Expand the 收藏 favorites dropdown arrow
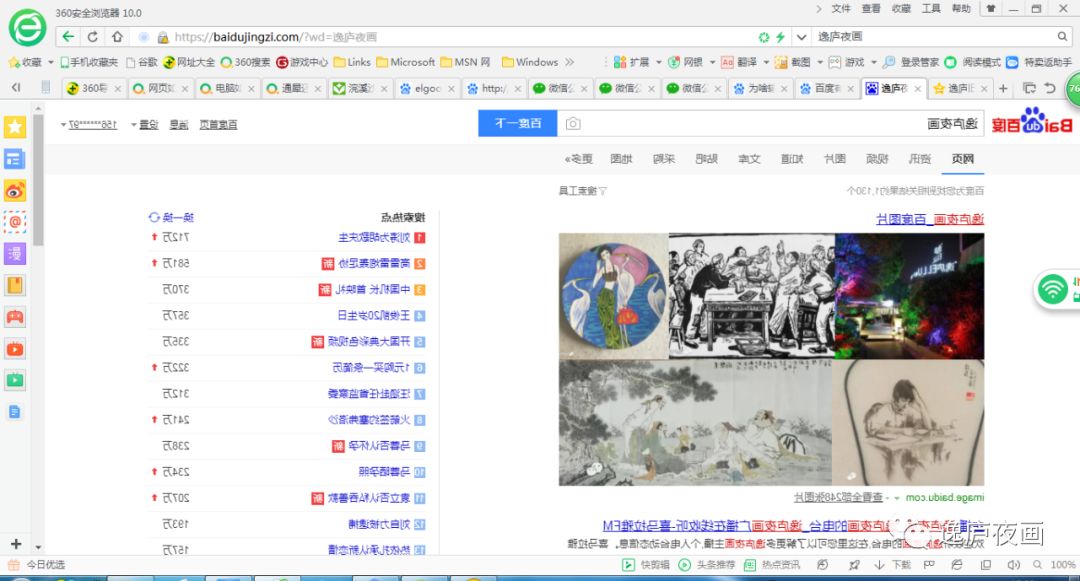Screen dimensions: 1080x581 click(x=51, y=62)
